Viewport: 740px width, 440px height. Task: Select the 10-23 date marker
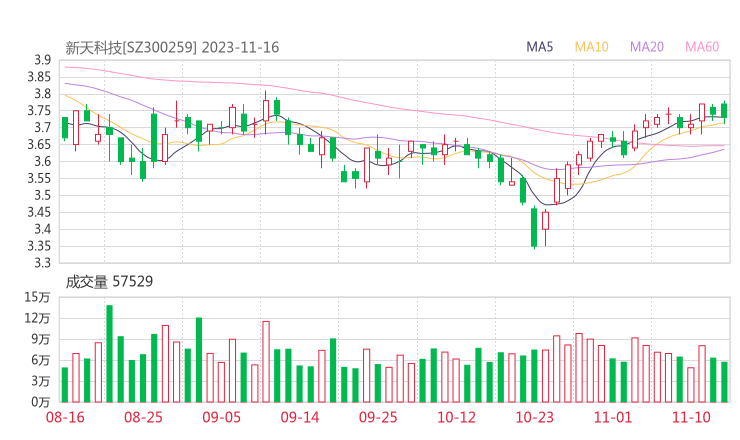point(535,417)
